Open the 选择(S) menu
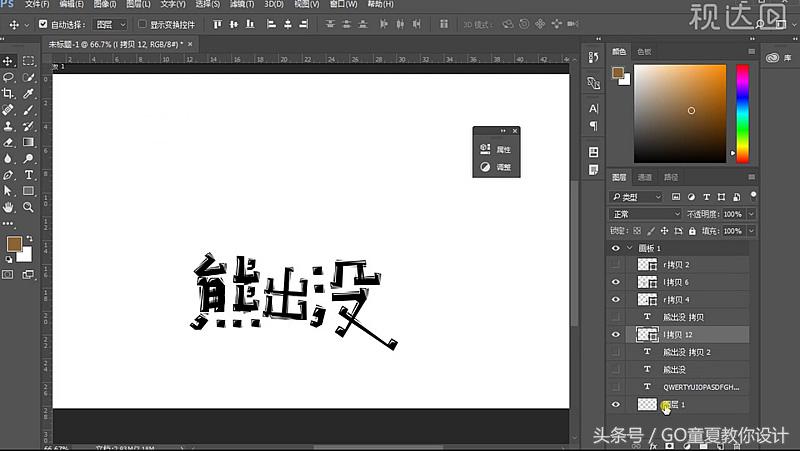Image resolution: width=800 pixels, height=451 pixels. click(x=208, y=4)
